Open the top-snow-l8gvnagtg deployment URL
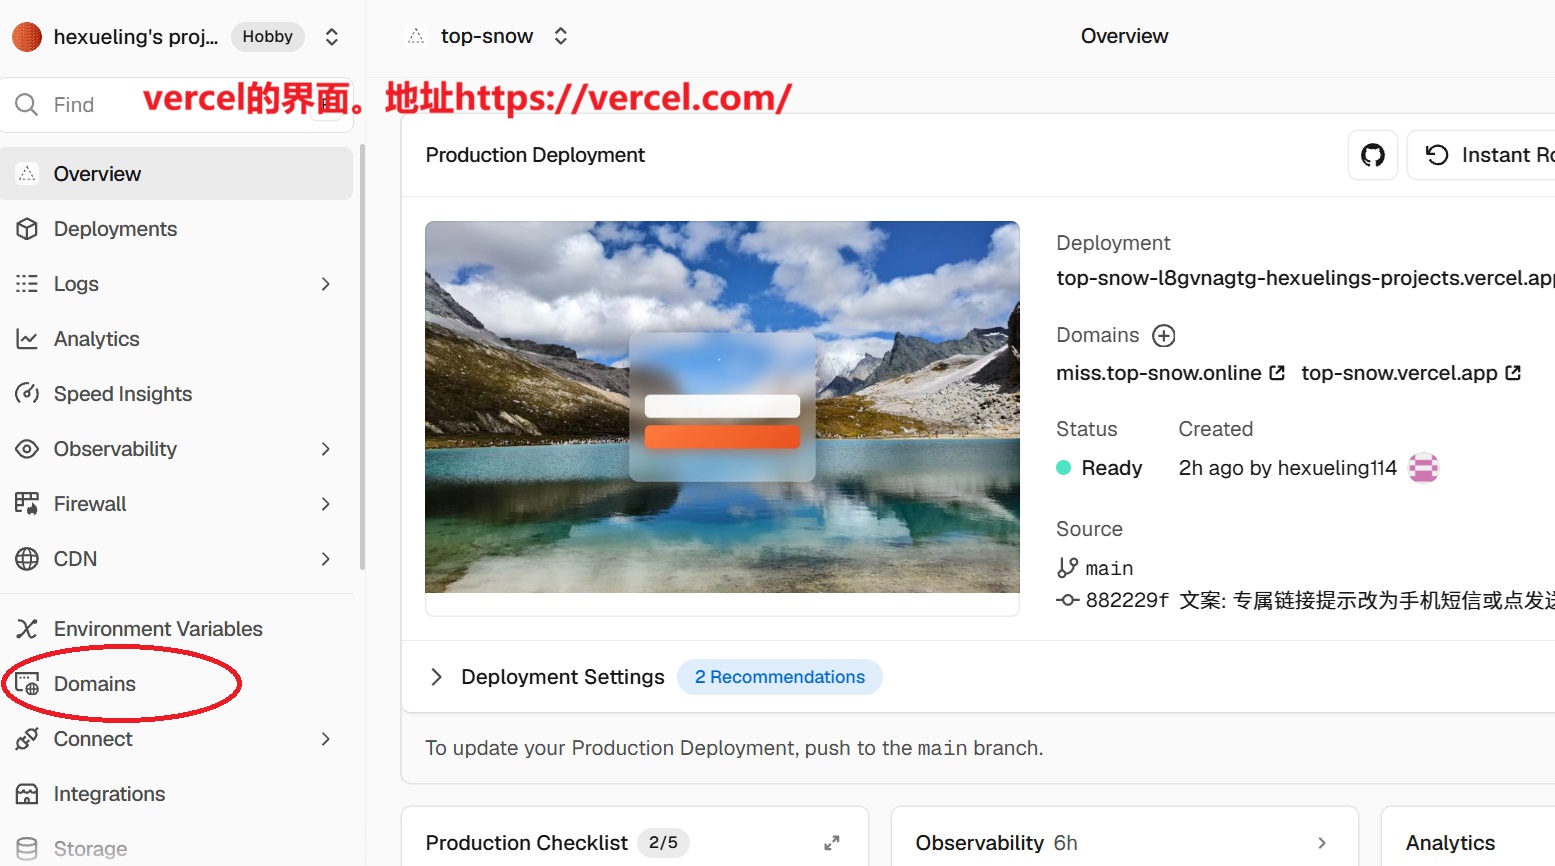The width and height of the screenshot is (1555, 866). (1305, 278)
